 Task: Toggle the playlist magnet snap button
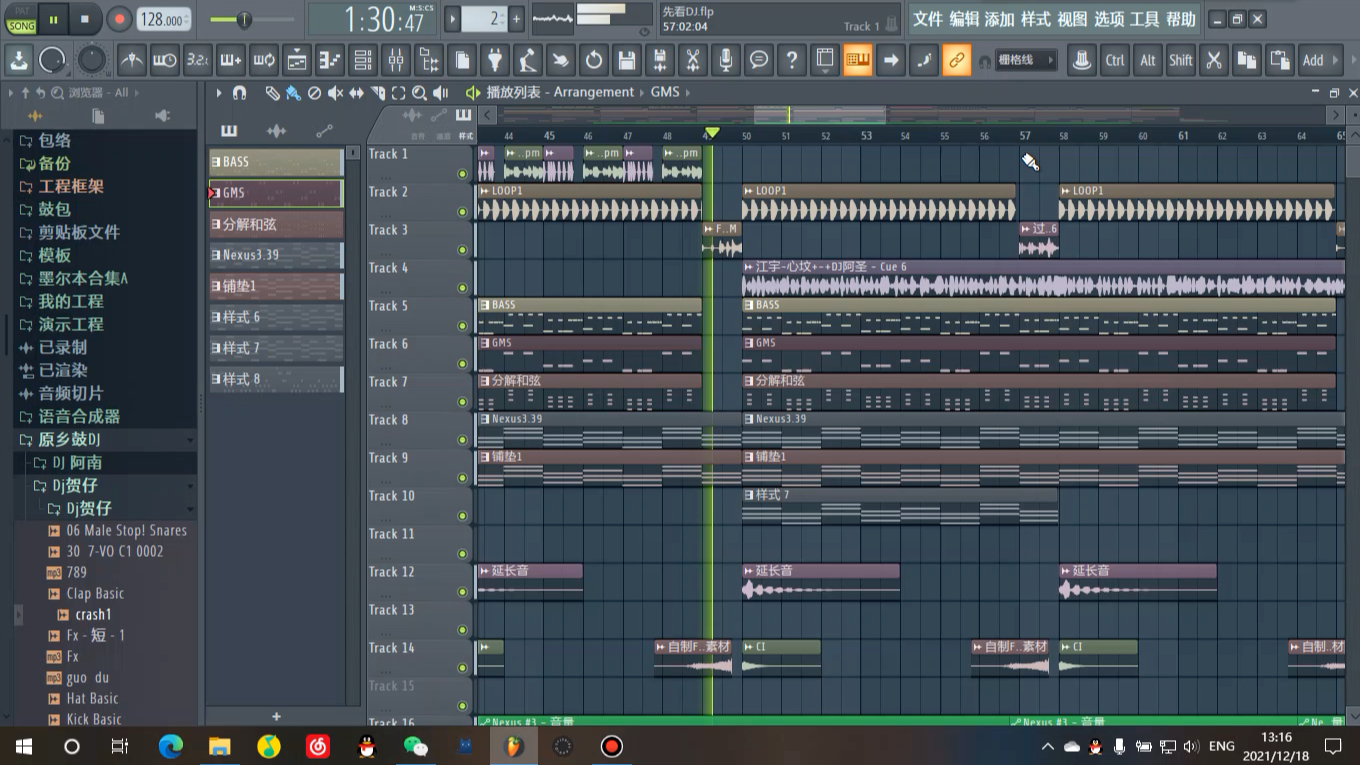pos(239,93)
